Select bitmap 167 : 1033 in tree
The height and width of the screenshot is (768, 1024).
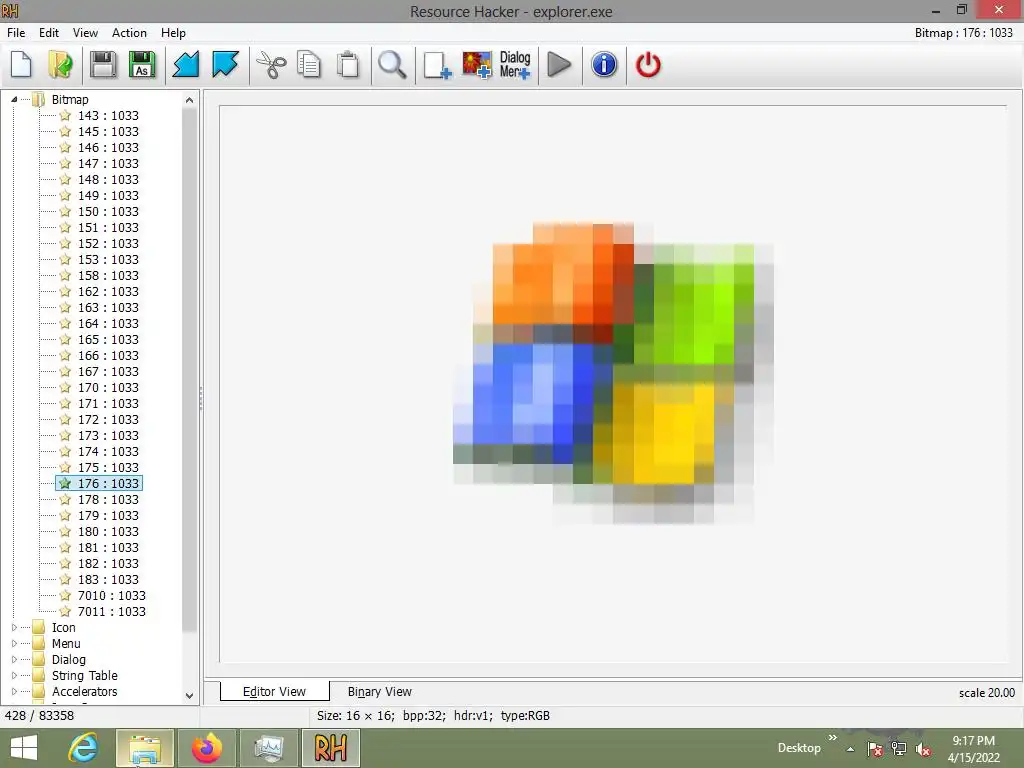coord(108,372)
